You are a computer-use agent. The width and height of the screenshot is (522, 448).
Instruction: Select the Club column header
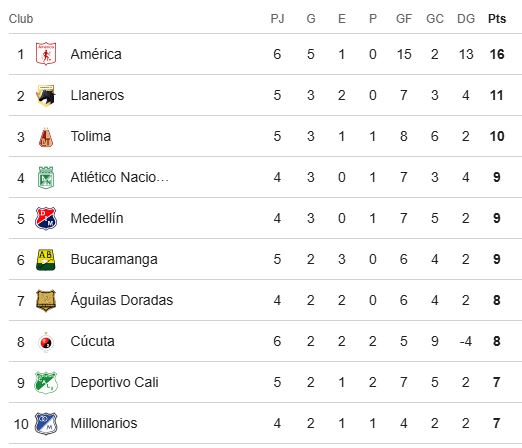(21, 19)
